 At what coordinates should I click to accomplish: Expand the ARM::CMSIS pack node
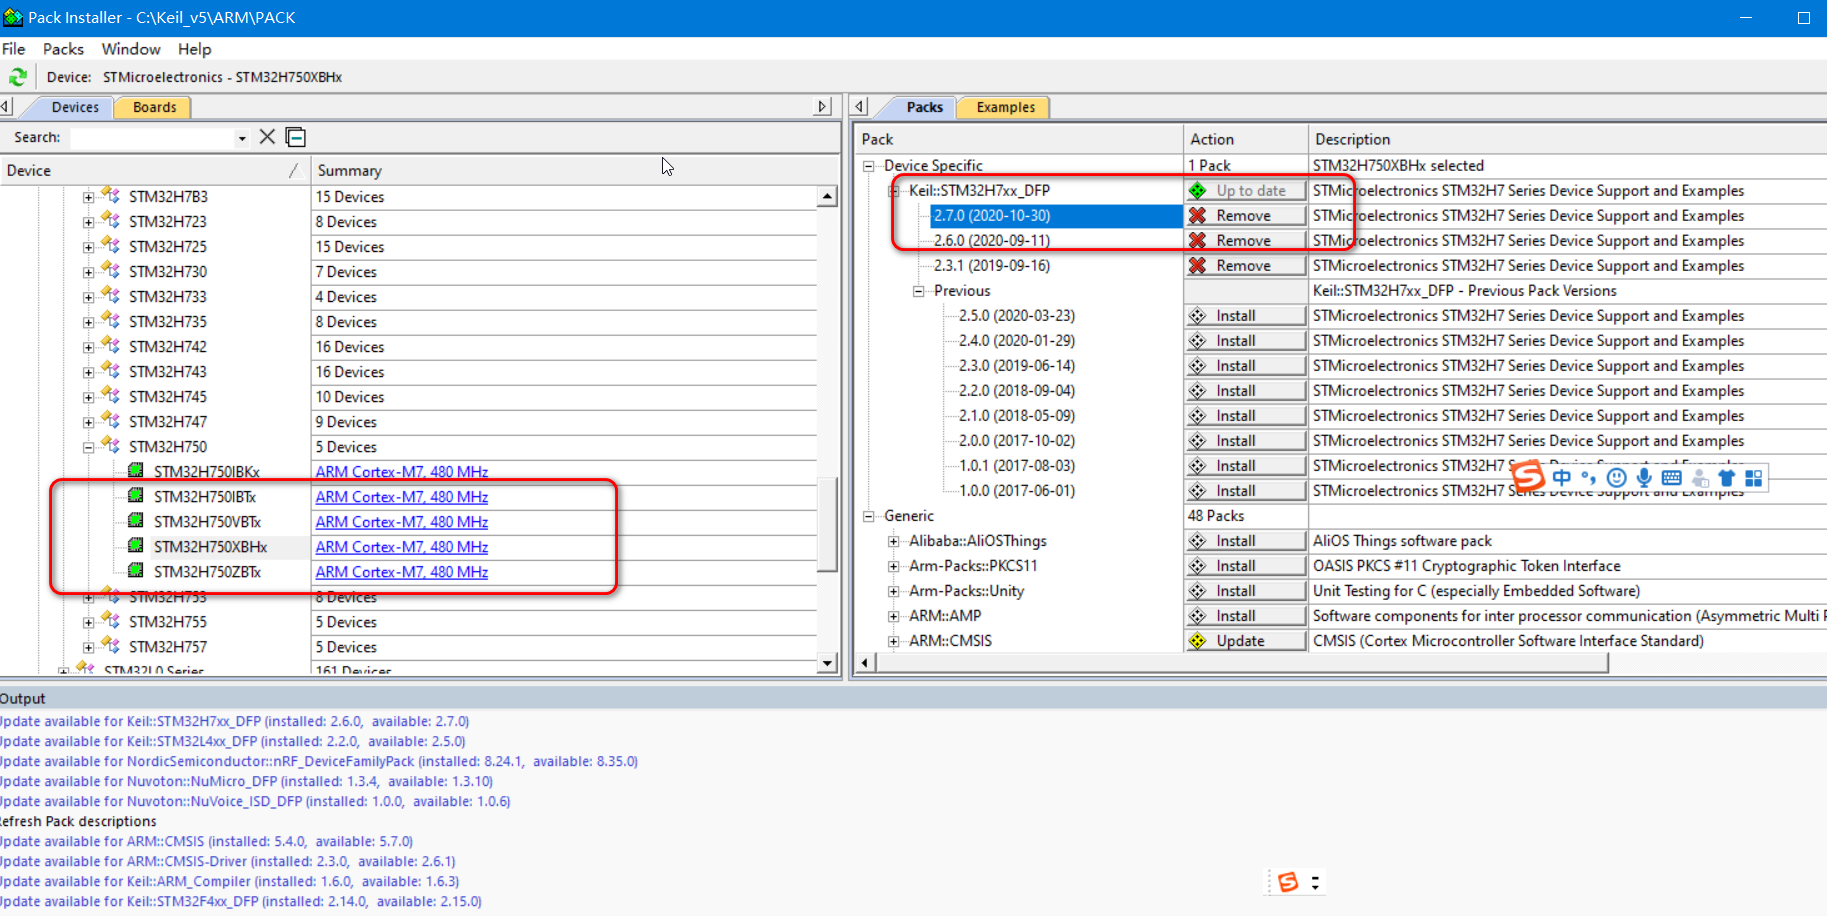(x=893, y=641)
